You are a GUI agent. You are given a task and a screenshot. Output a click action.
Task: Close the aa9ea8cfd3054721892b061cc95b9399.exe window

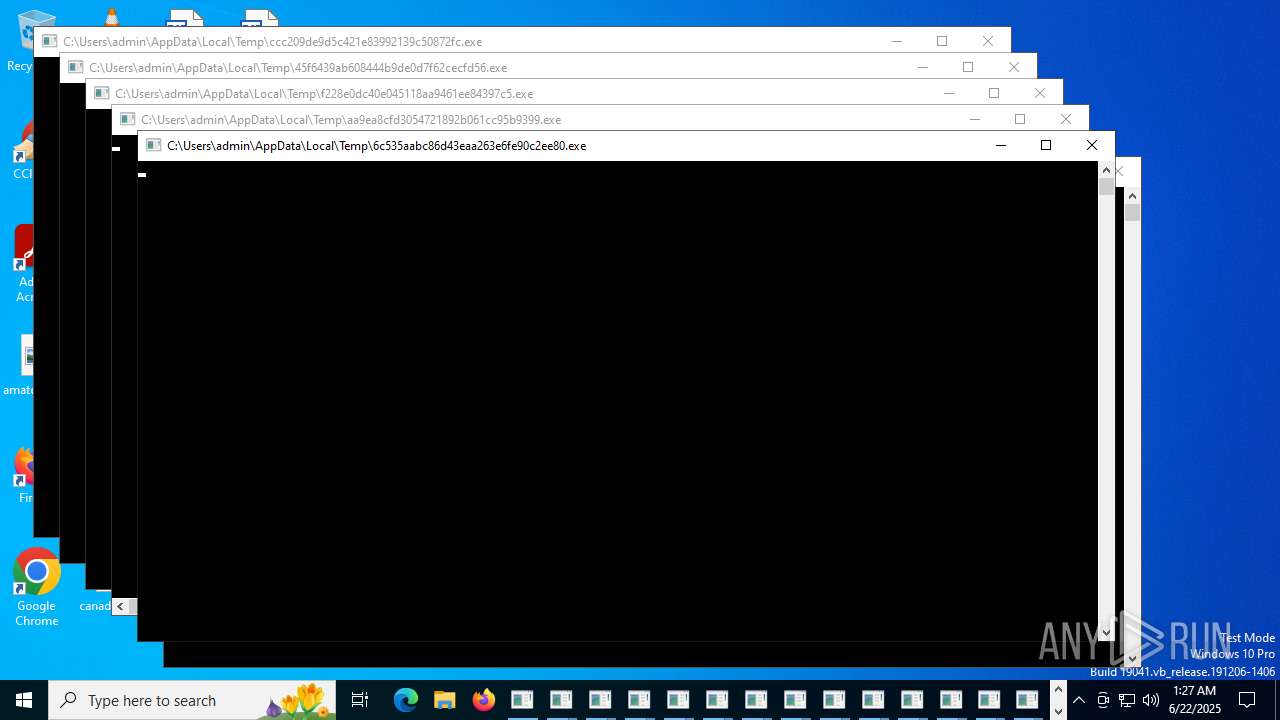(x=1066, y=119)
